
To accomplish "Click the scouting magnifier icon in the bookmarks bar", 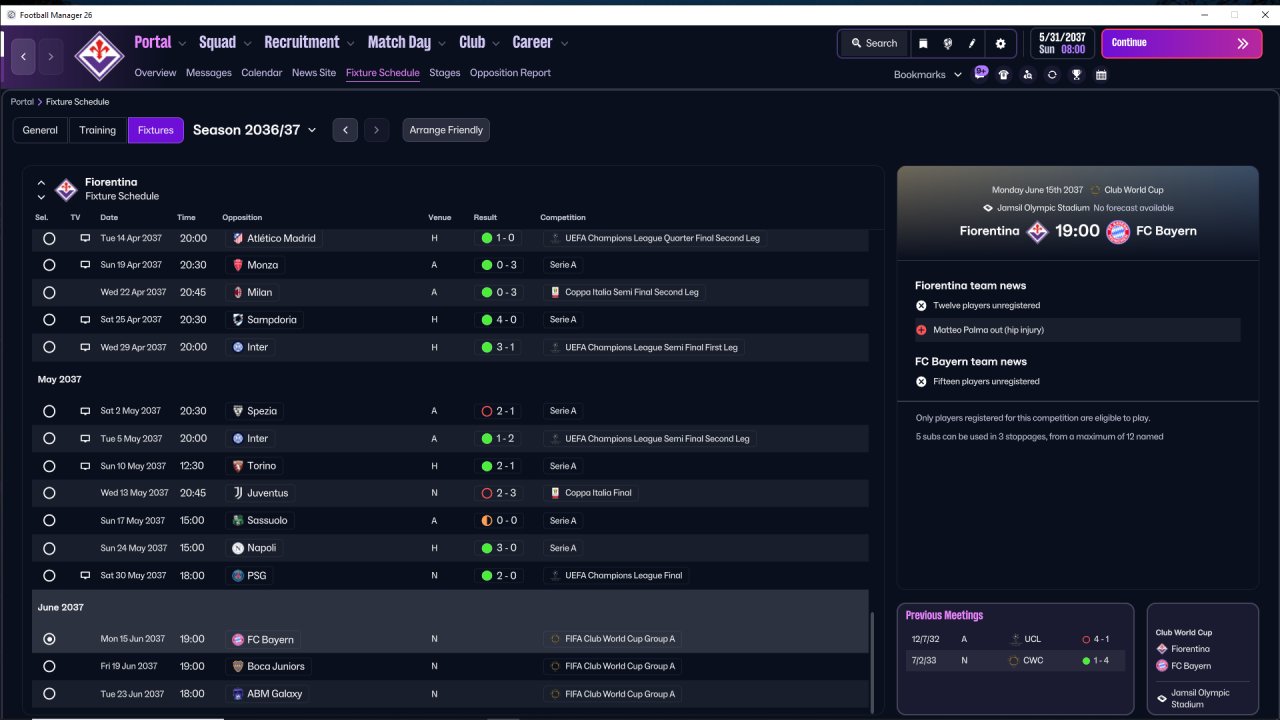I will click(1027, 75).
